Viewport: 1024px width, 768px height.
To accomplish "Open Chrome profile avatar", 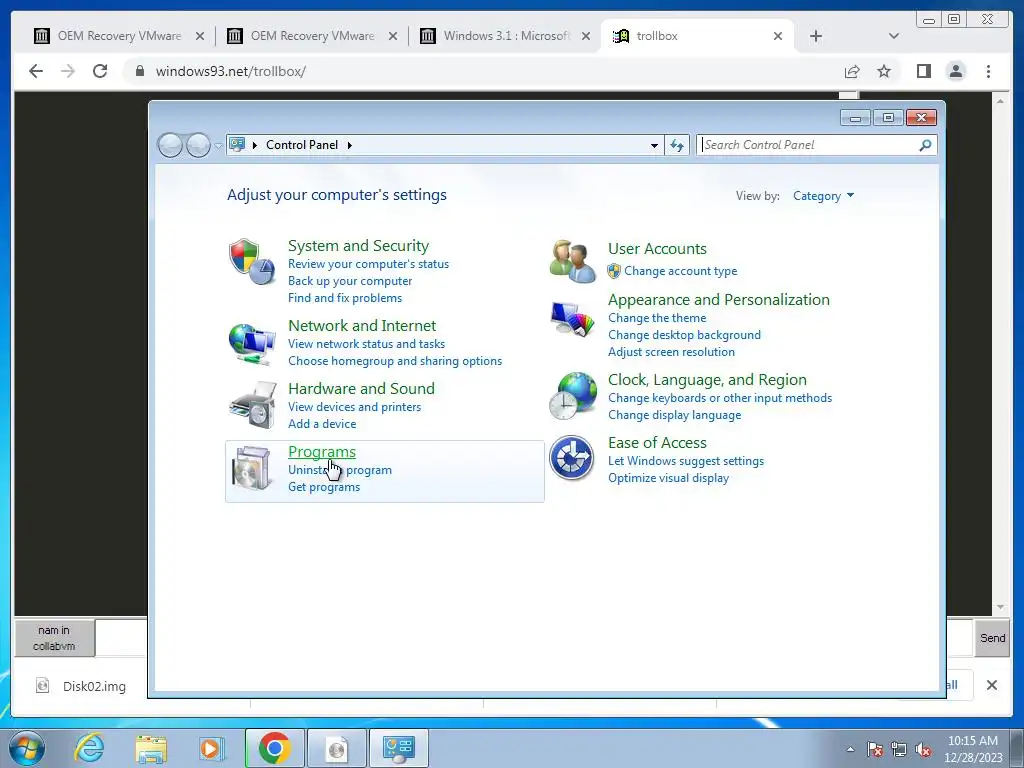I will (955, 71).
